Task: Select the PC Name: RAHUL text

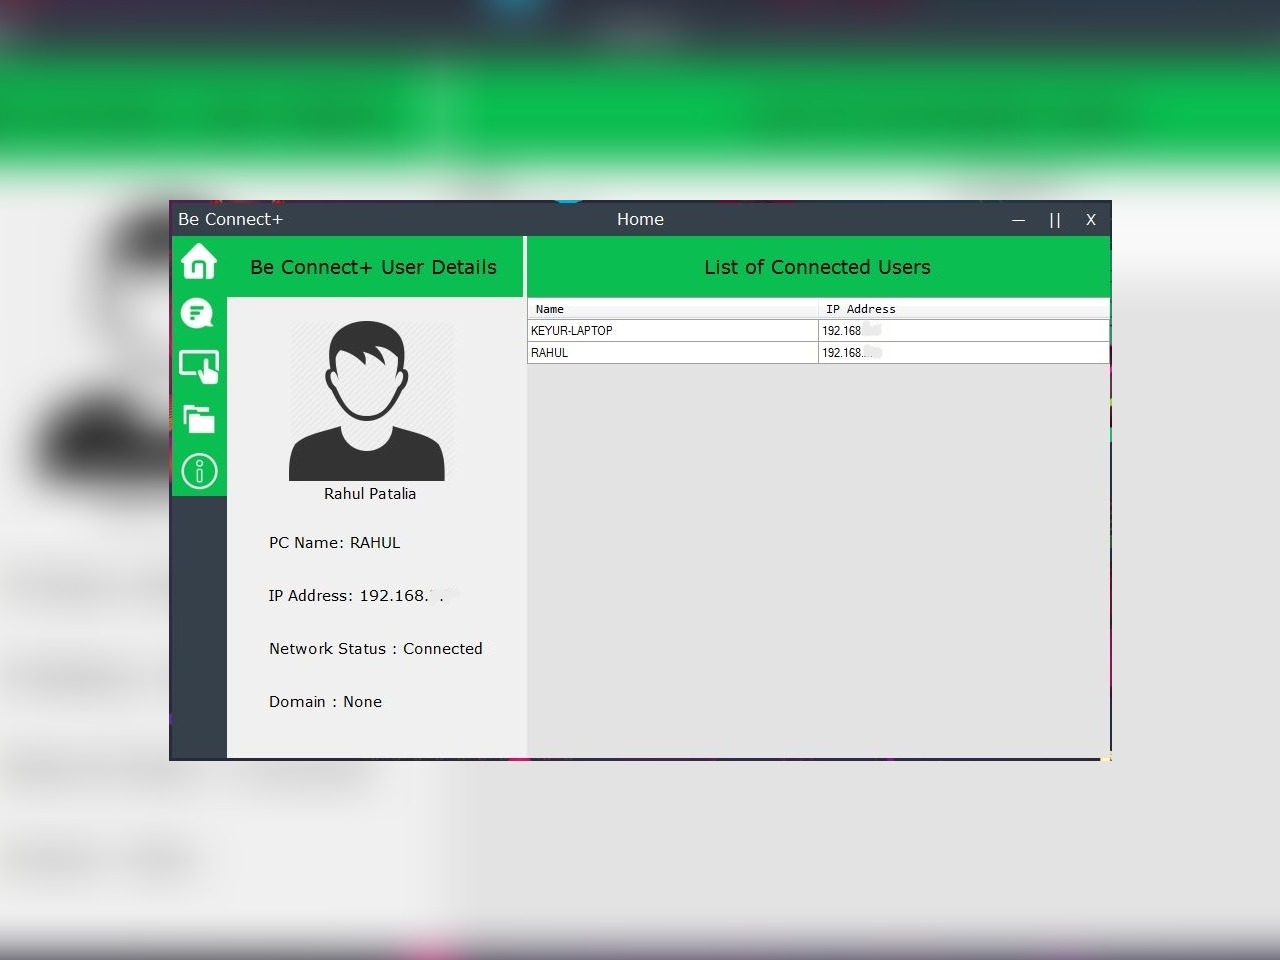Action: 334,543
